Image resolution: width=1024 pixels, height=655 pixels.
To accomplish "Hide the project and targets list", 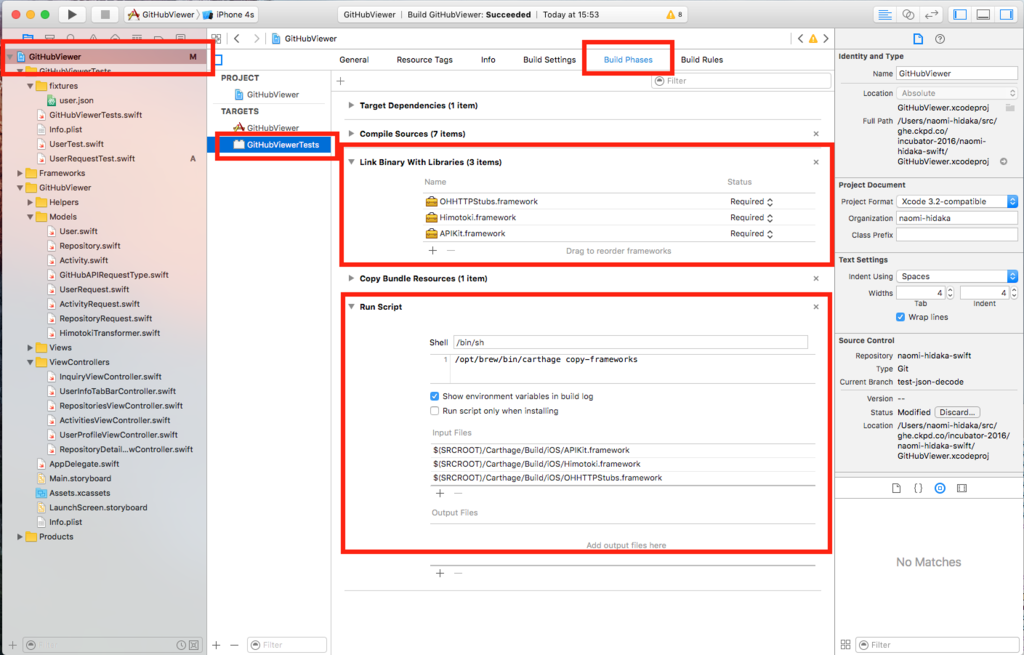I will tap(218, 60).
